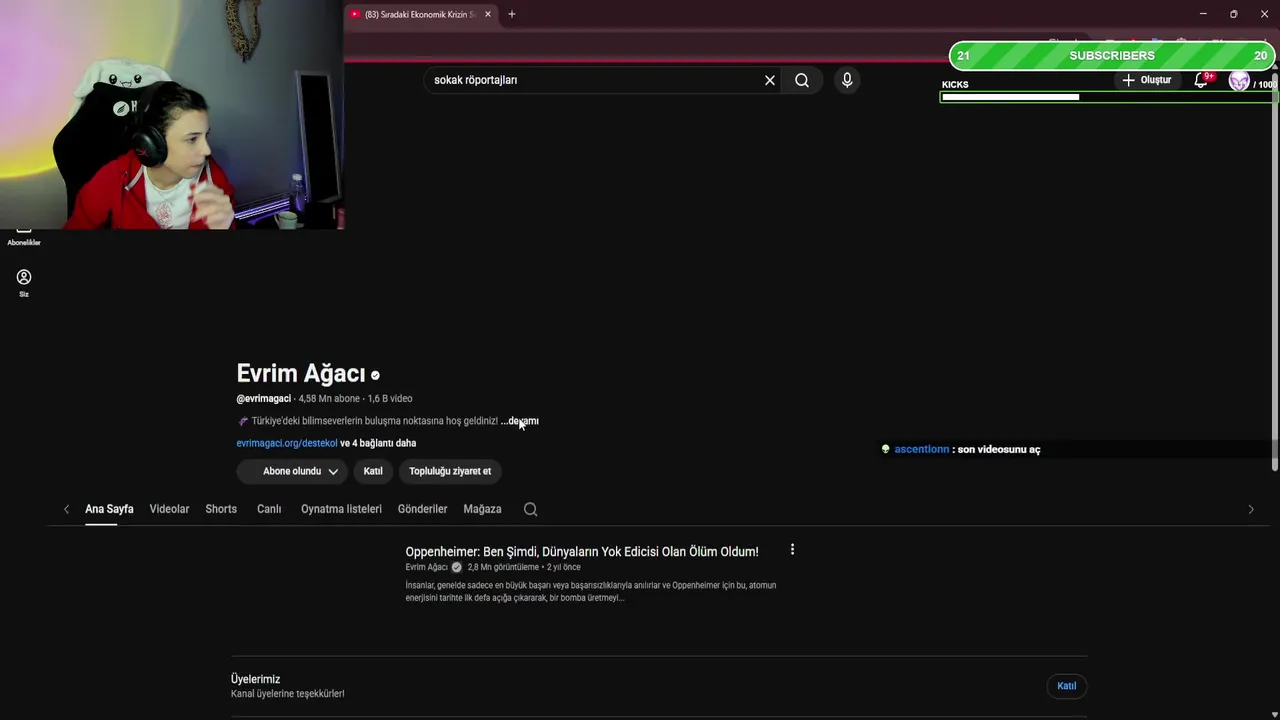Switch to the Gönderiler tab
This screenshot has width=1280, height=720.
point(422,509)
